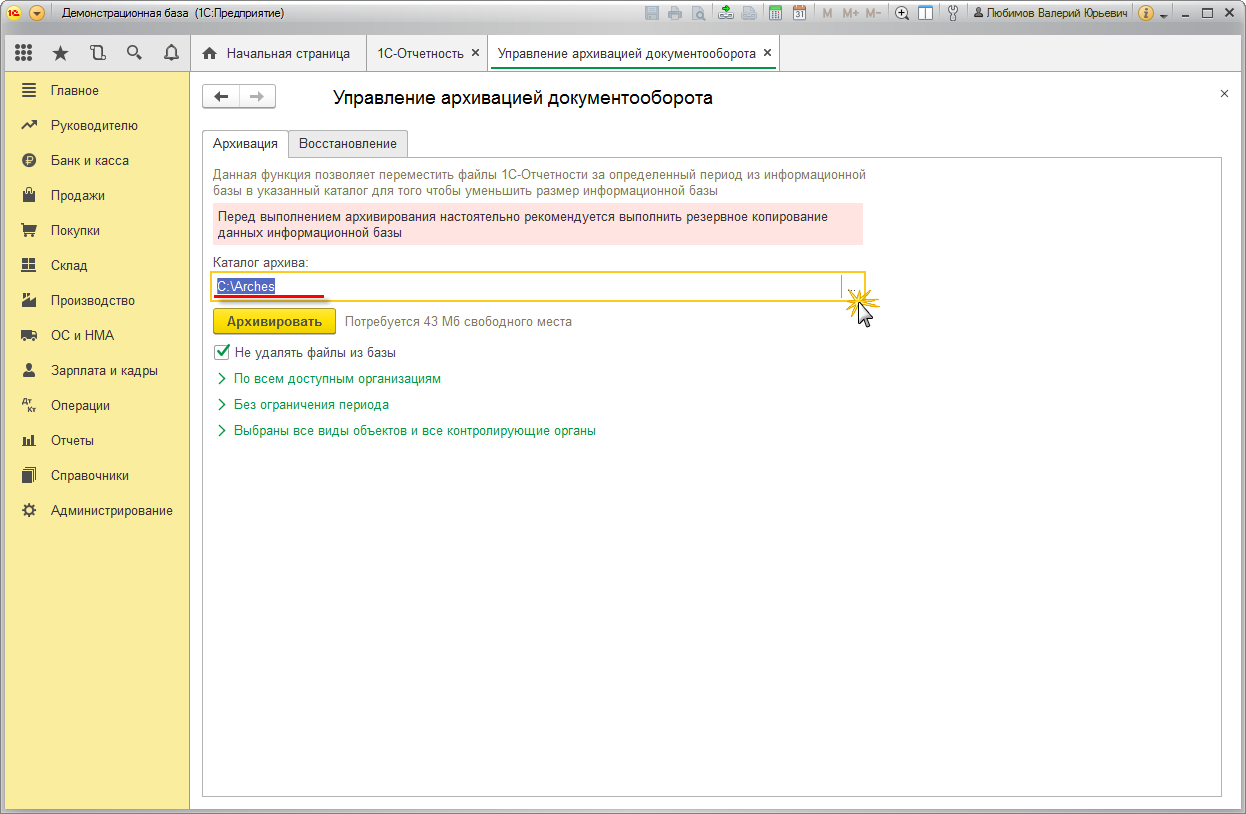
Task: Open the dropdown arrow beside info icon
Action: [1164, 15]
